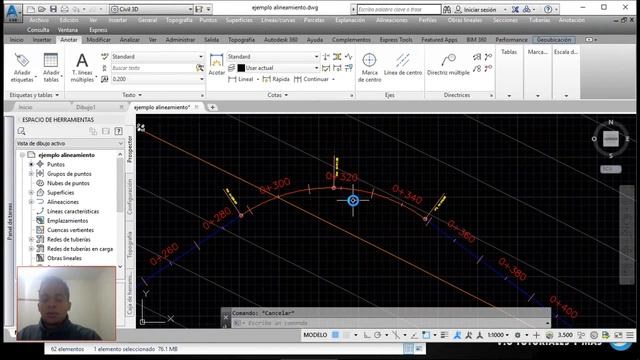Toggle polar tracking in status bar
The image size is (640, 360).
(378, 335)
